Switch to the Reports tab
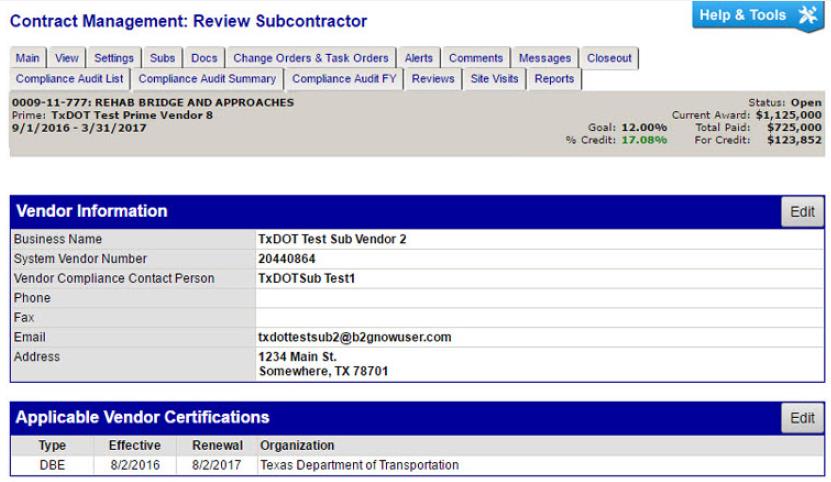831x482 pixels. coord(555,79)
